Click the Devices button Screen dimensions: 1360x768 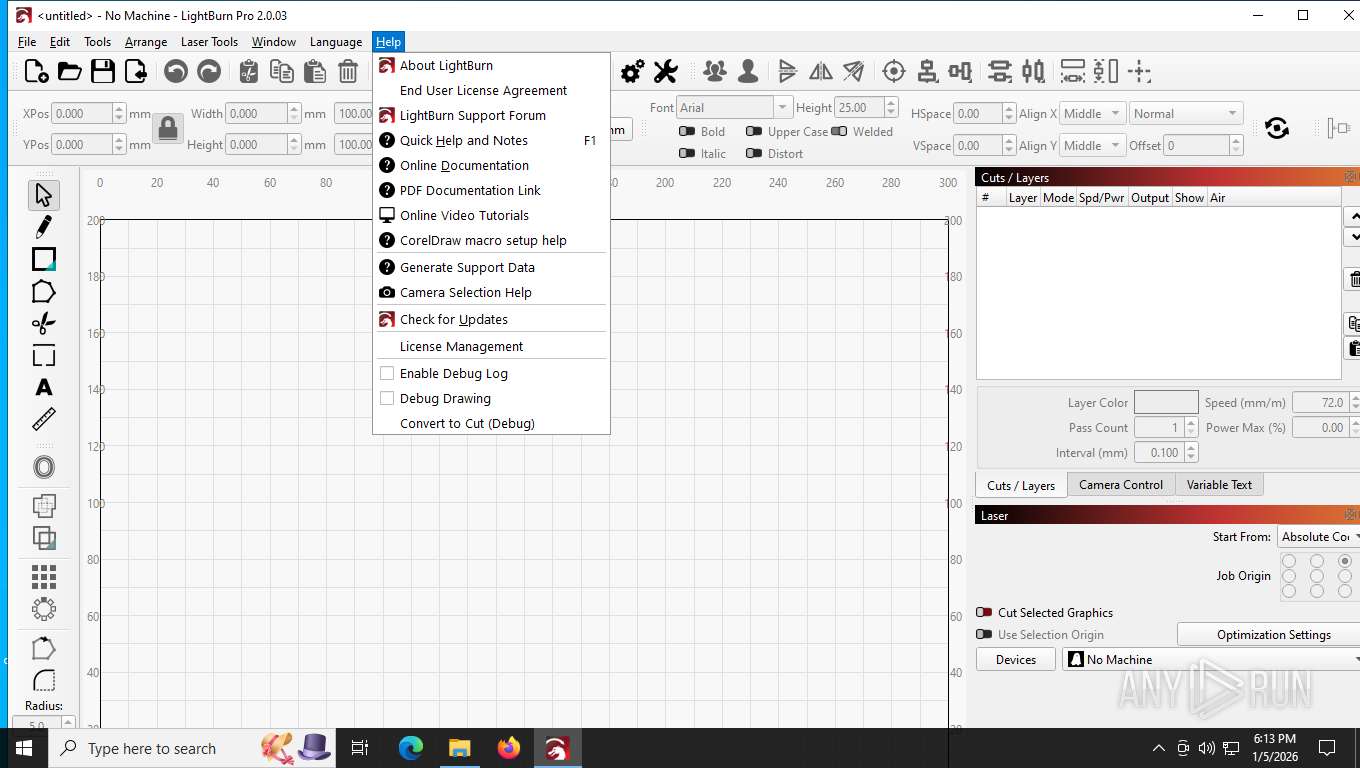click(1016, 660)
